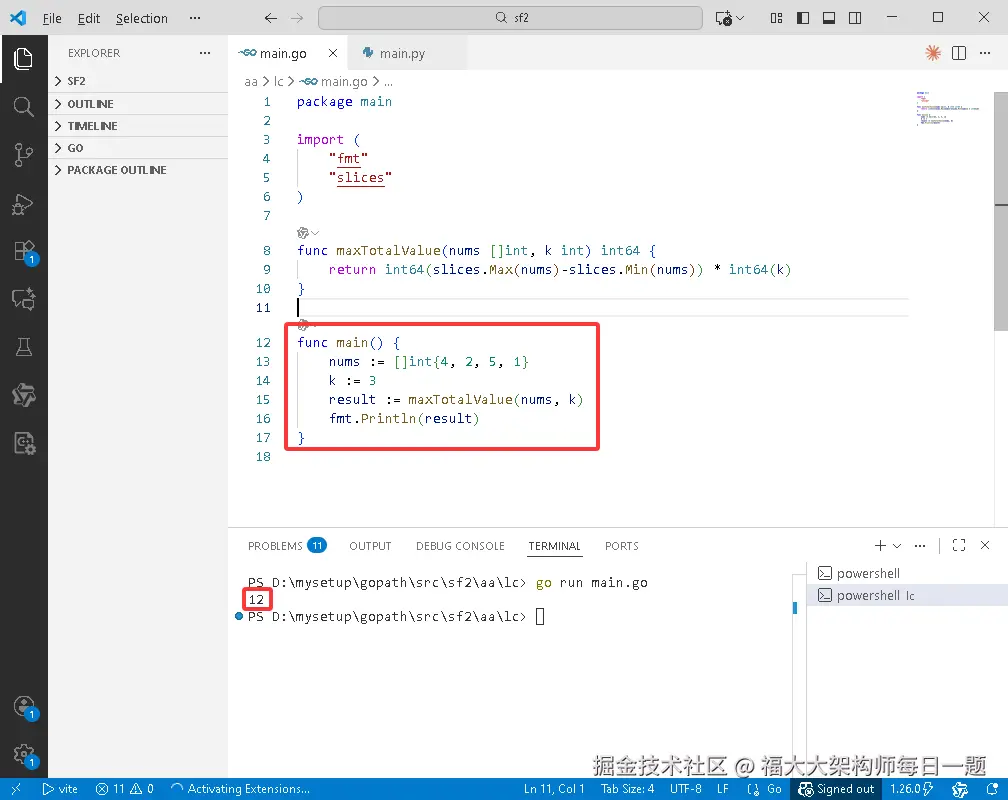The width and height of the screenshot is (1008, 800).
Task: Open the Customize Layout icon
Action: pos(777,18)
